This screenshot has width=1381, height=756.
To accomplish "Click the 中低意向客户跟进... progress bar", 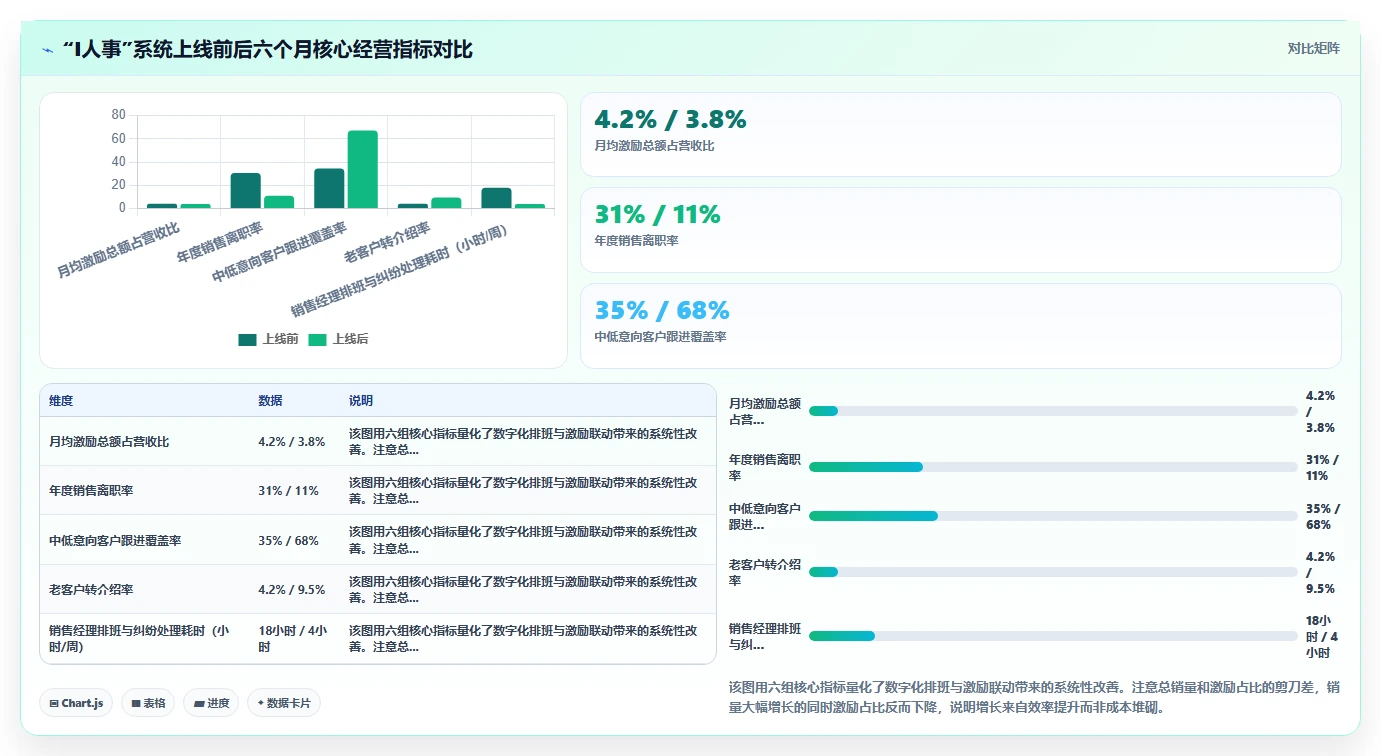I will tap(1053, 516).
